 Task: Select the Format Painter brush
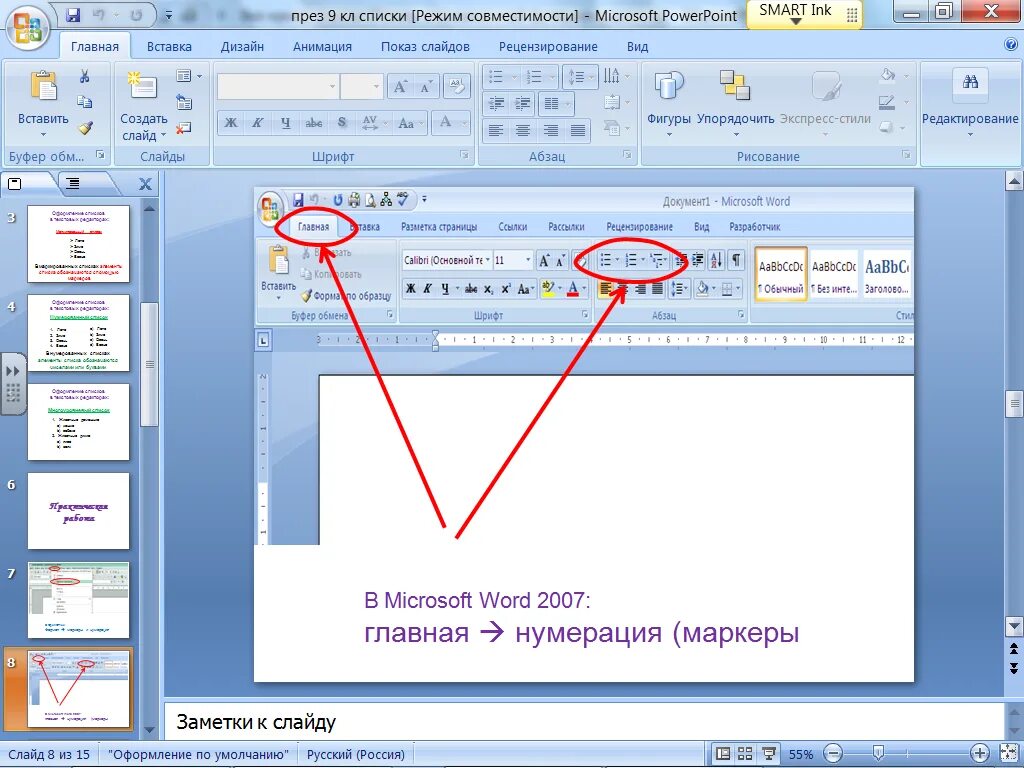(x=85, y=128)
